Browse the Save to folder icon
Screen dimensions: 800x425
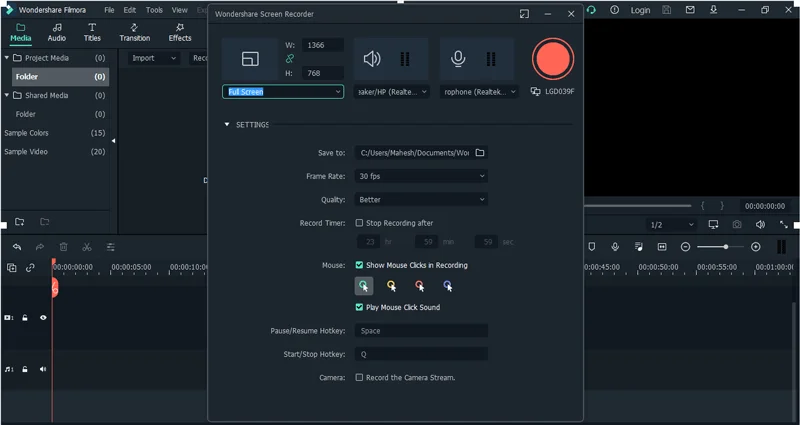(x=480, y=153)
